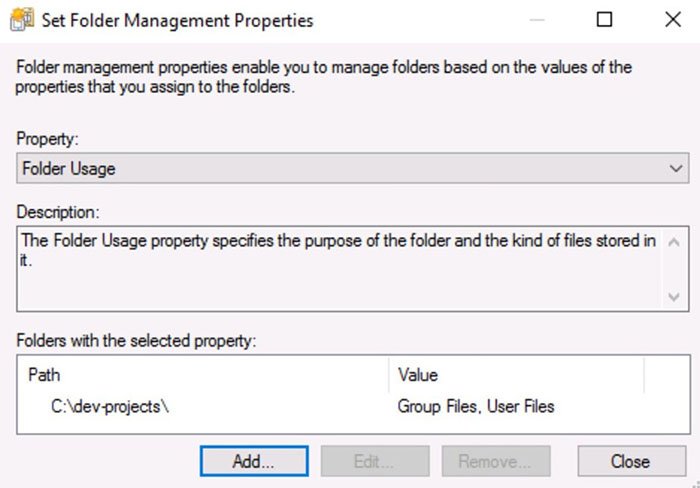Click the disabled Remove... button

click(496, 461)
